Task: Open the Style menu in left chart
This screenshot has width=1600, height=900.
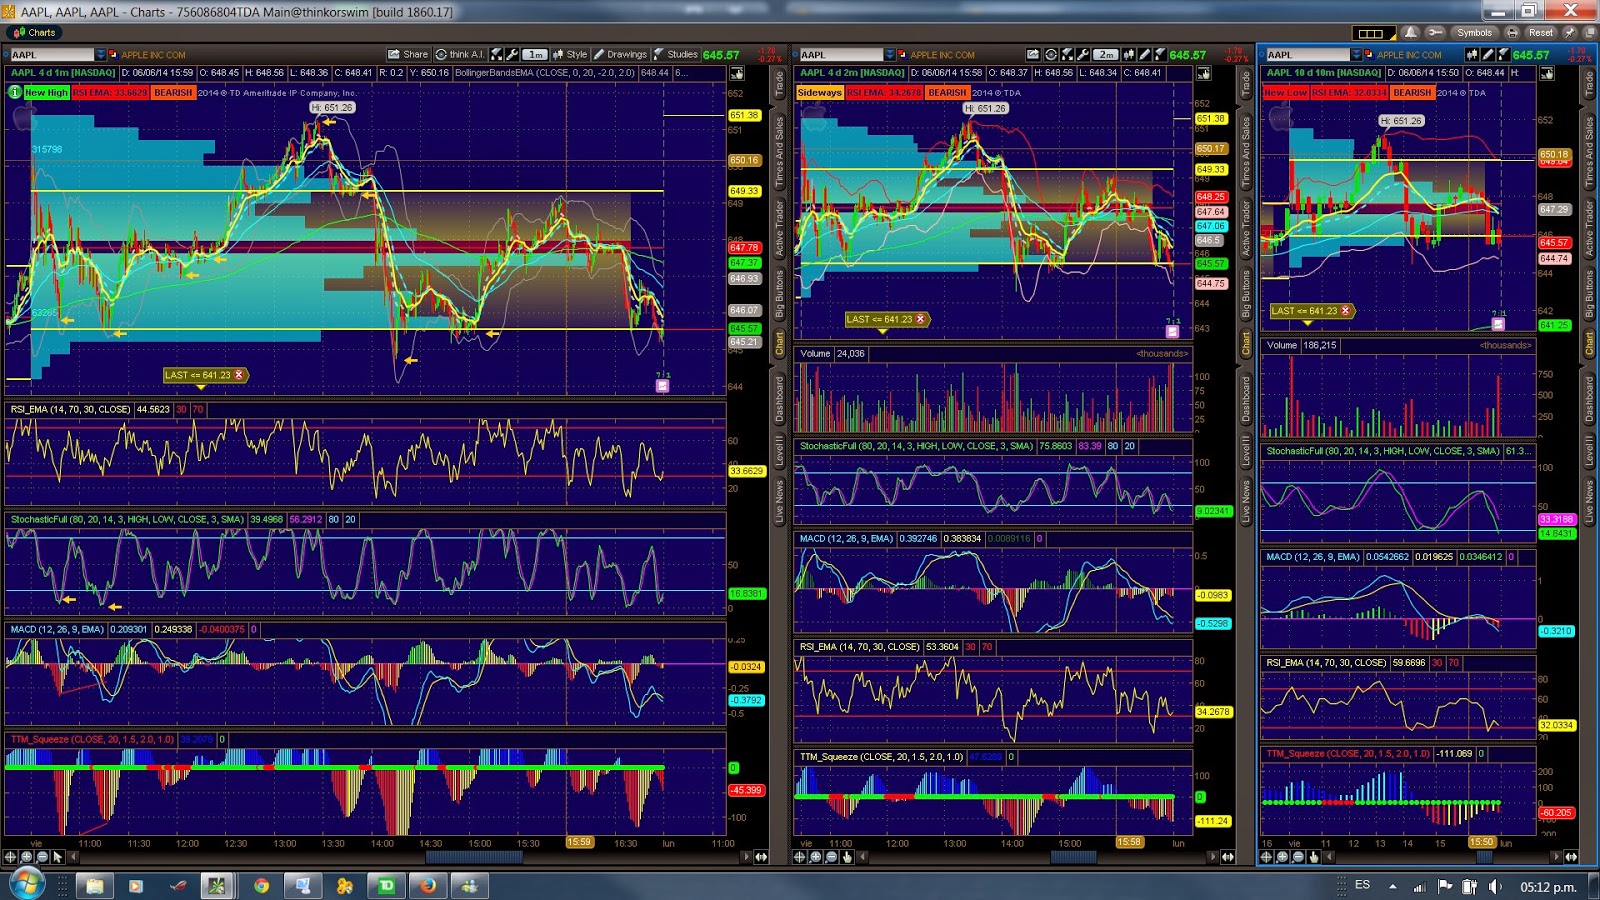Action: tap(570, 54)
